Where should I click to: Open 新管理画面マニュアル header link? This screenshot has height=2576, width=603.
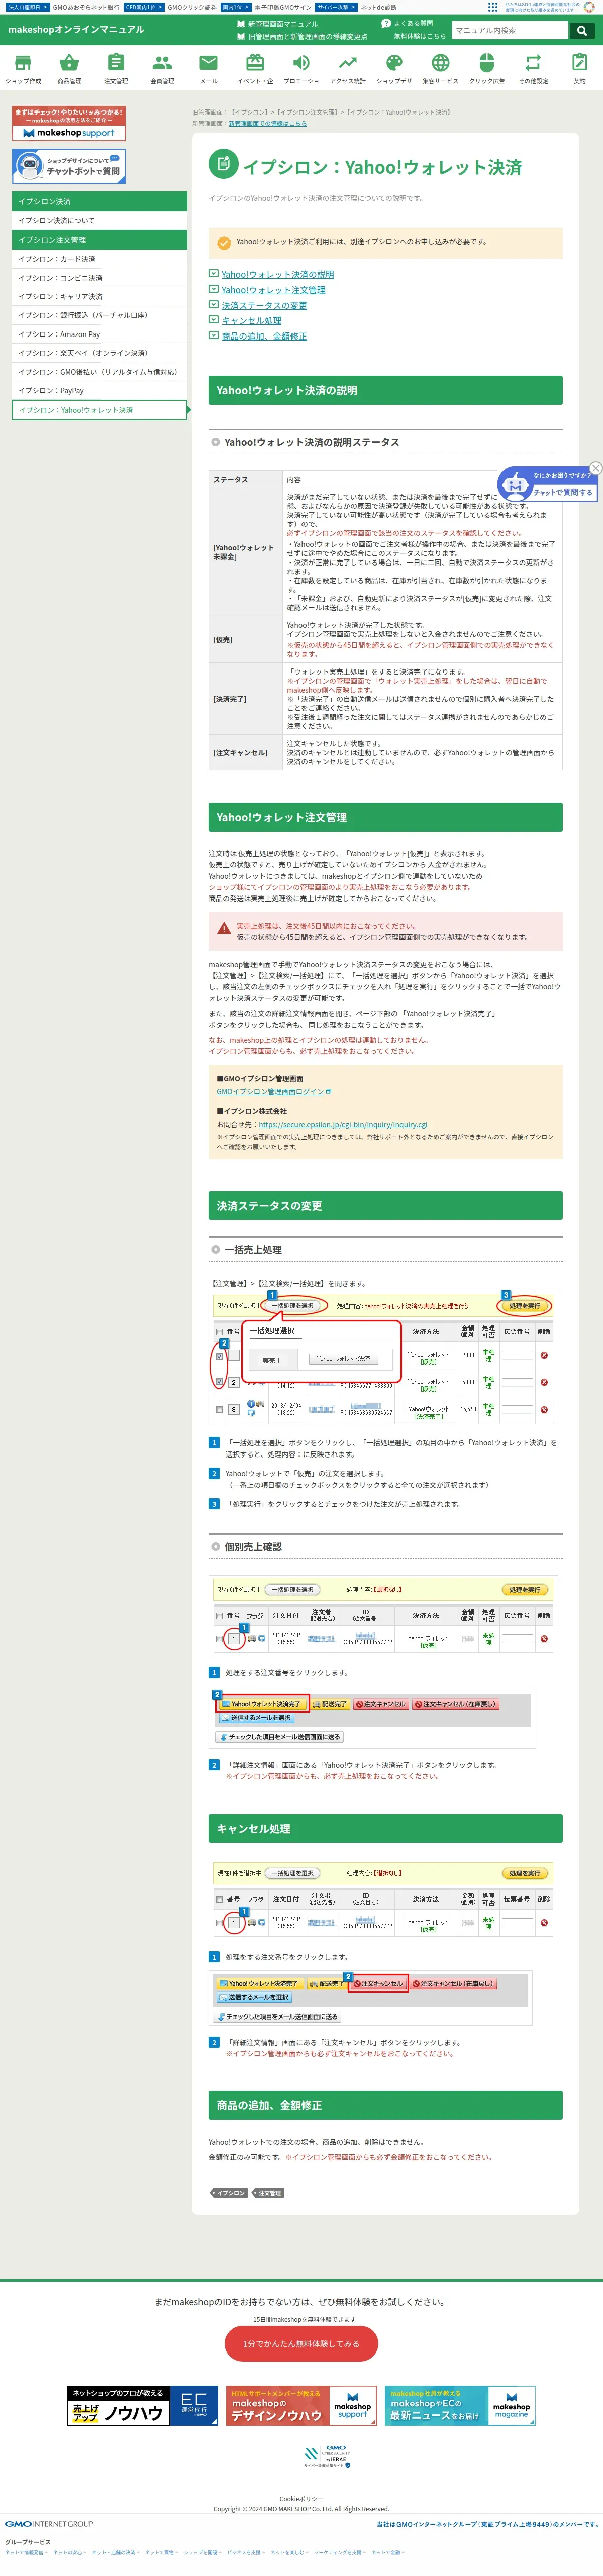(x=277, y=23)
